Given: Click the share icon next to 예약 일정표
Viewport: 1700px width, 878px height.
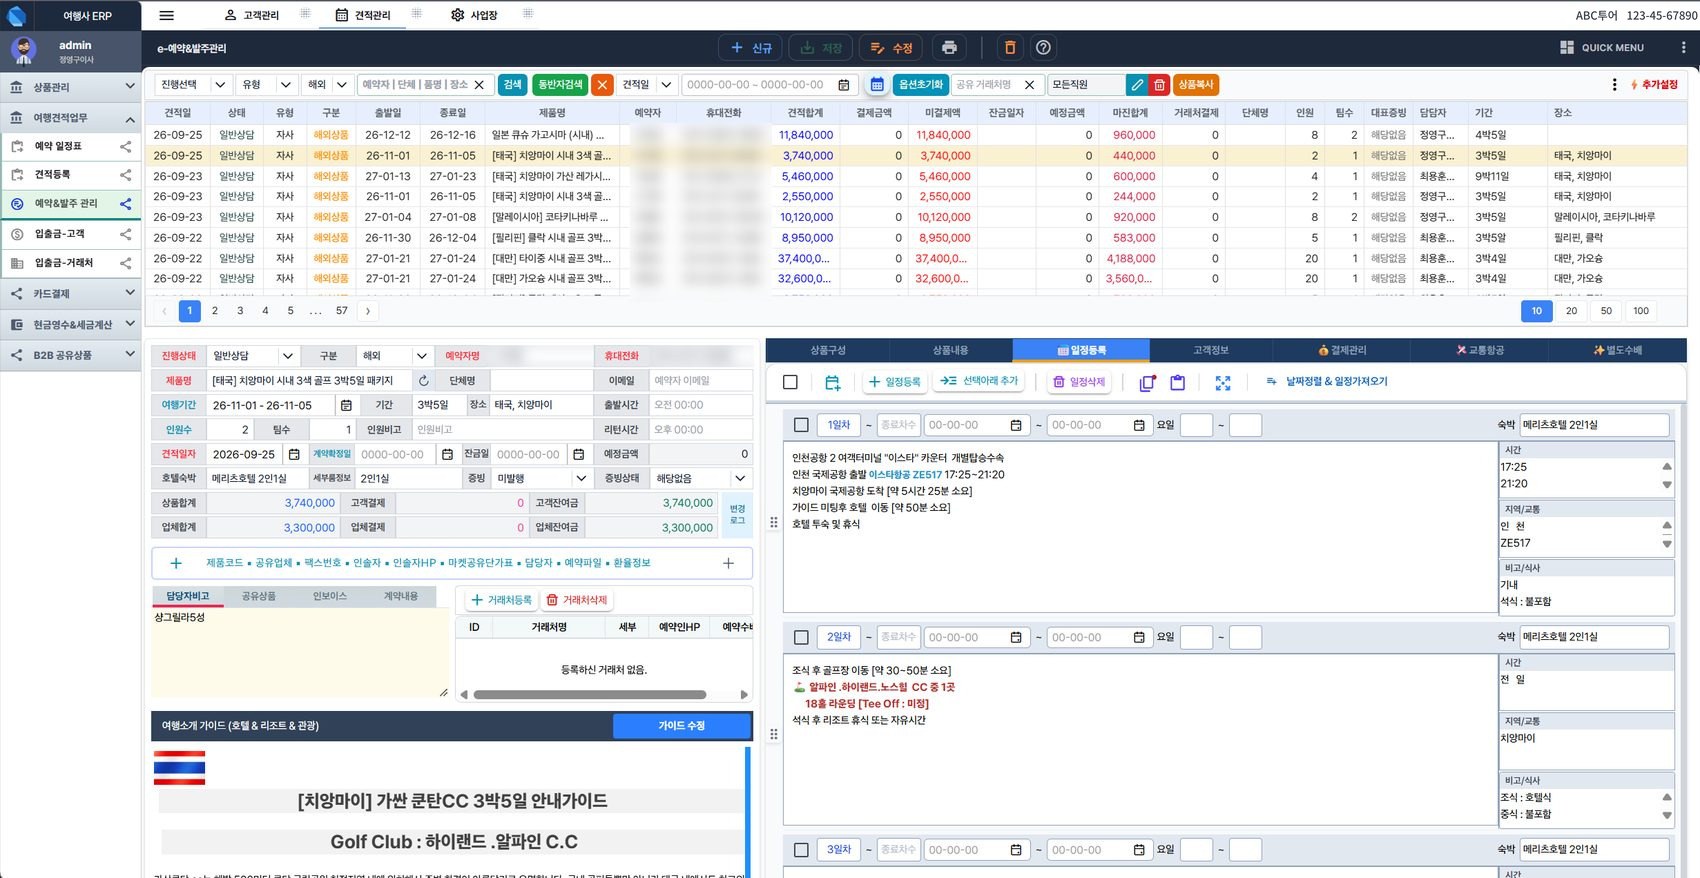Looking at the screenshot, I should (125, 146).
